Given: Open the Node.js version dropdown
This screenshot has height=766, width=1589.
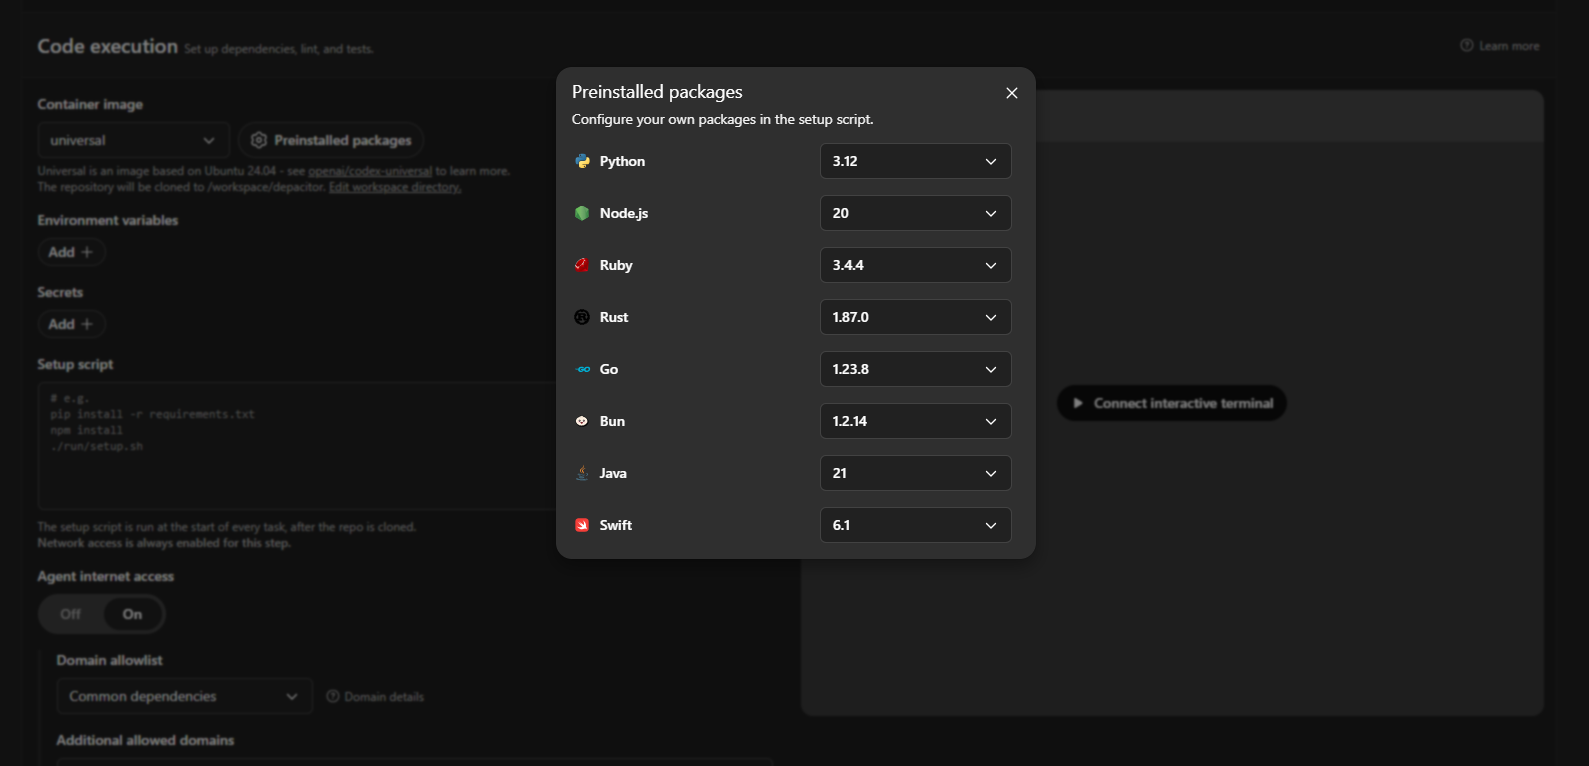Looking at the screenshot, I should (915, 213).
